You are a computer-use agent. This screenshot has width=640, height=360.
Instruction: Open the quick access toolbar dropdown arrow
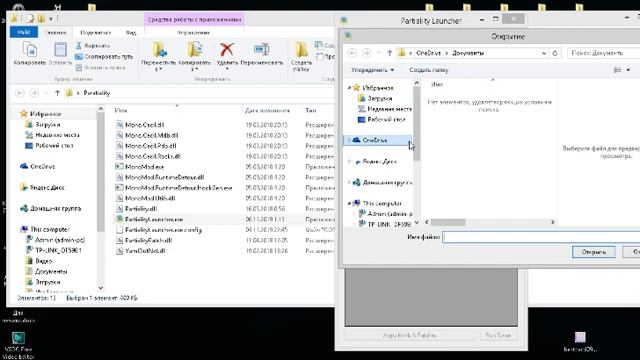(51, 19)
